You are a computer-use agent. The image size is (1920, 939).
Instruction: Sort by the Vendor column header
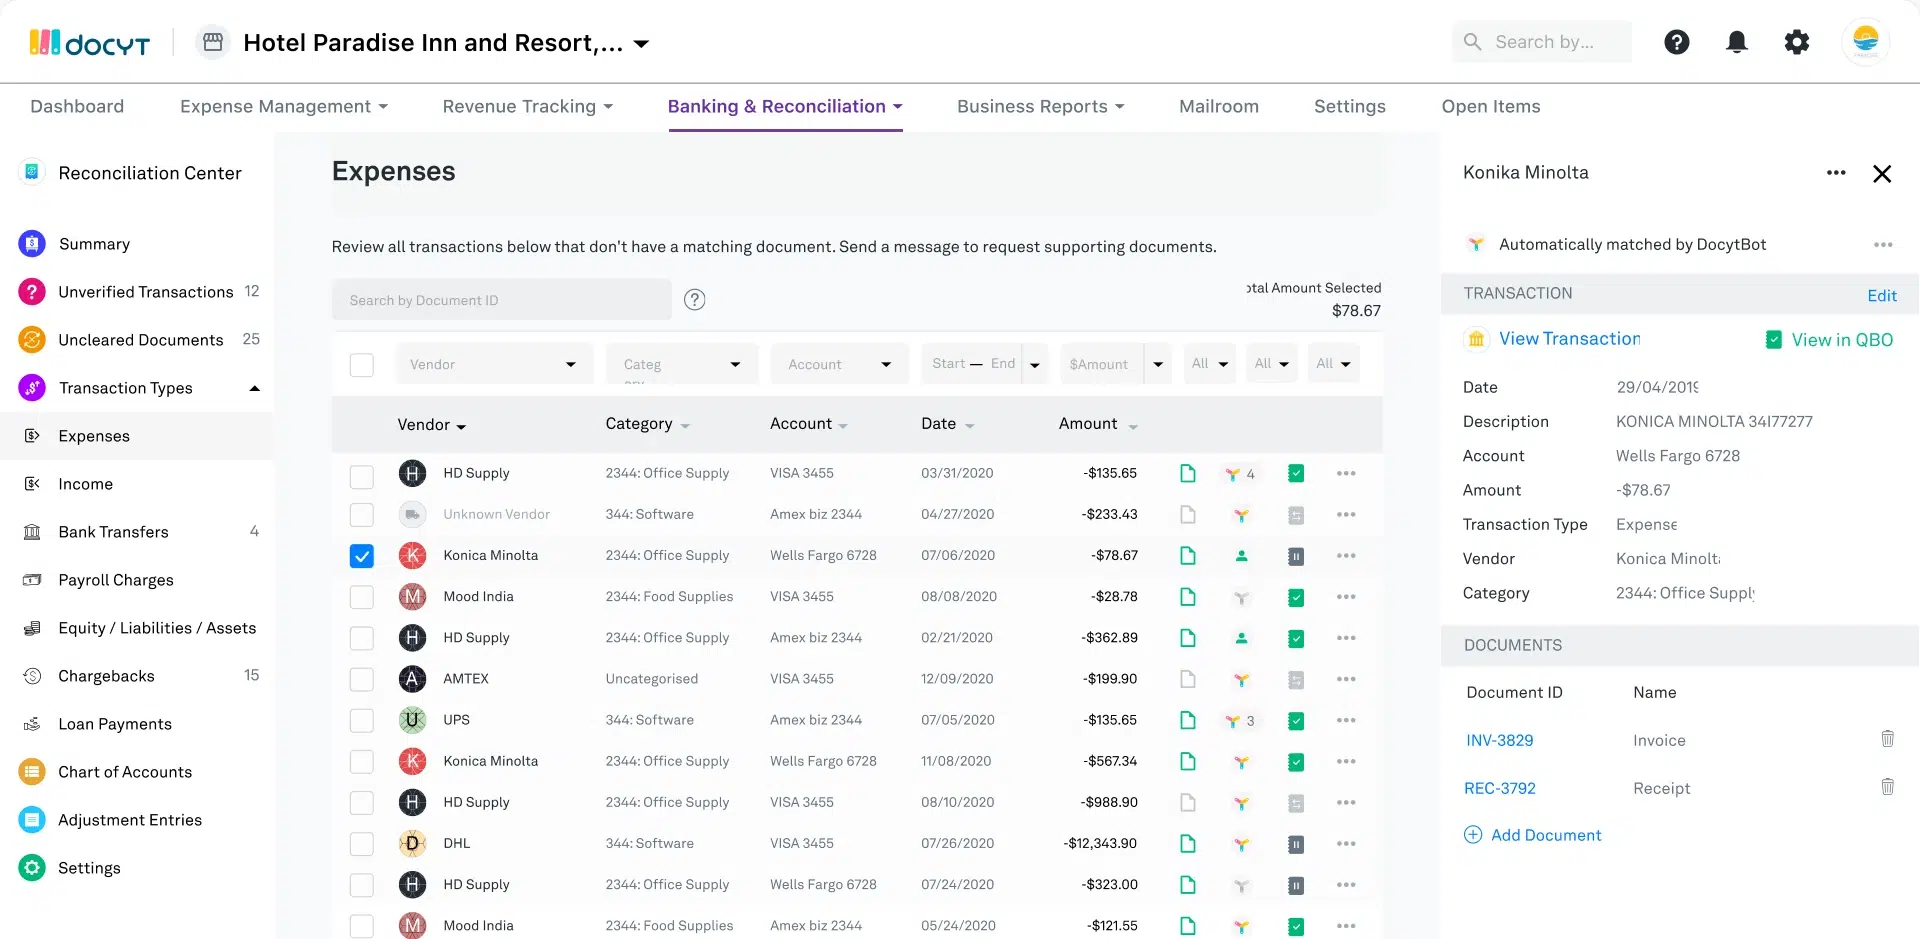tap(432, 425)
